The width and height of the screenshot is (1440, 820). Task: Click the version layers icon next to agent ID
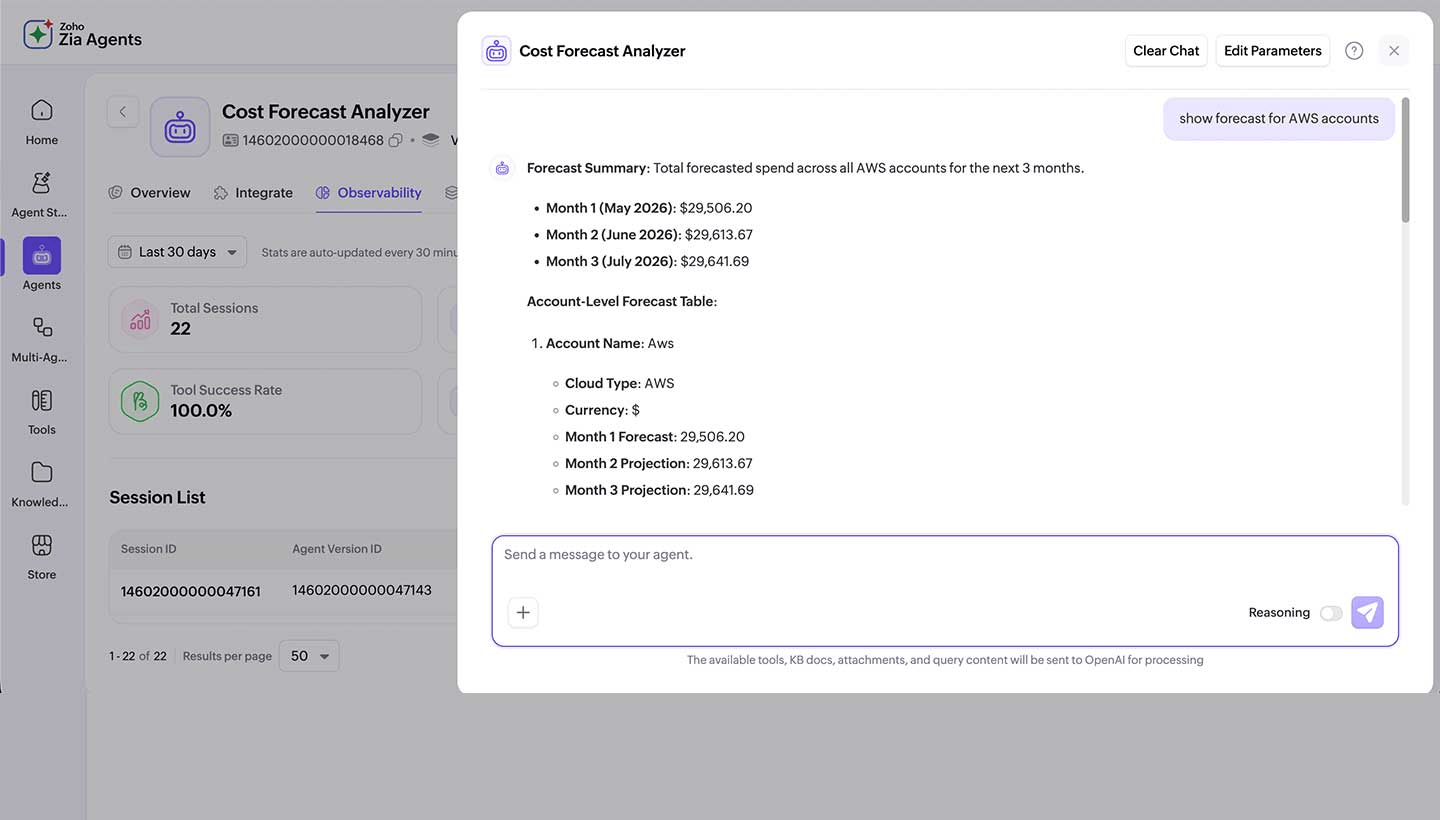431,140
